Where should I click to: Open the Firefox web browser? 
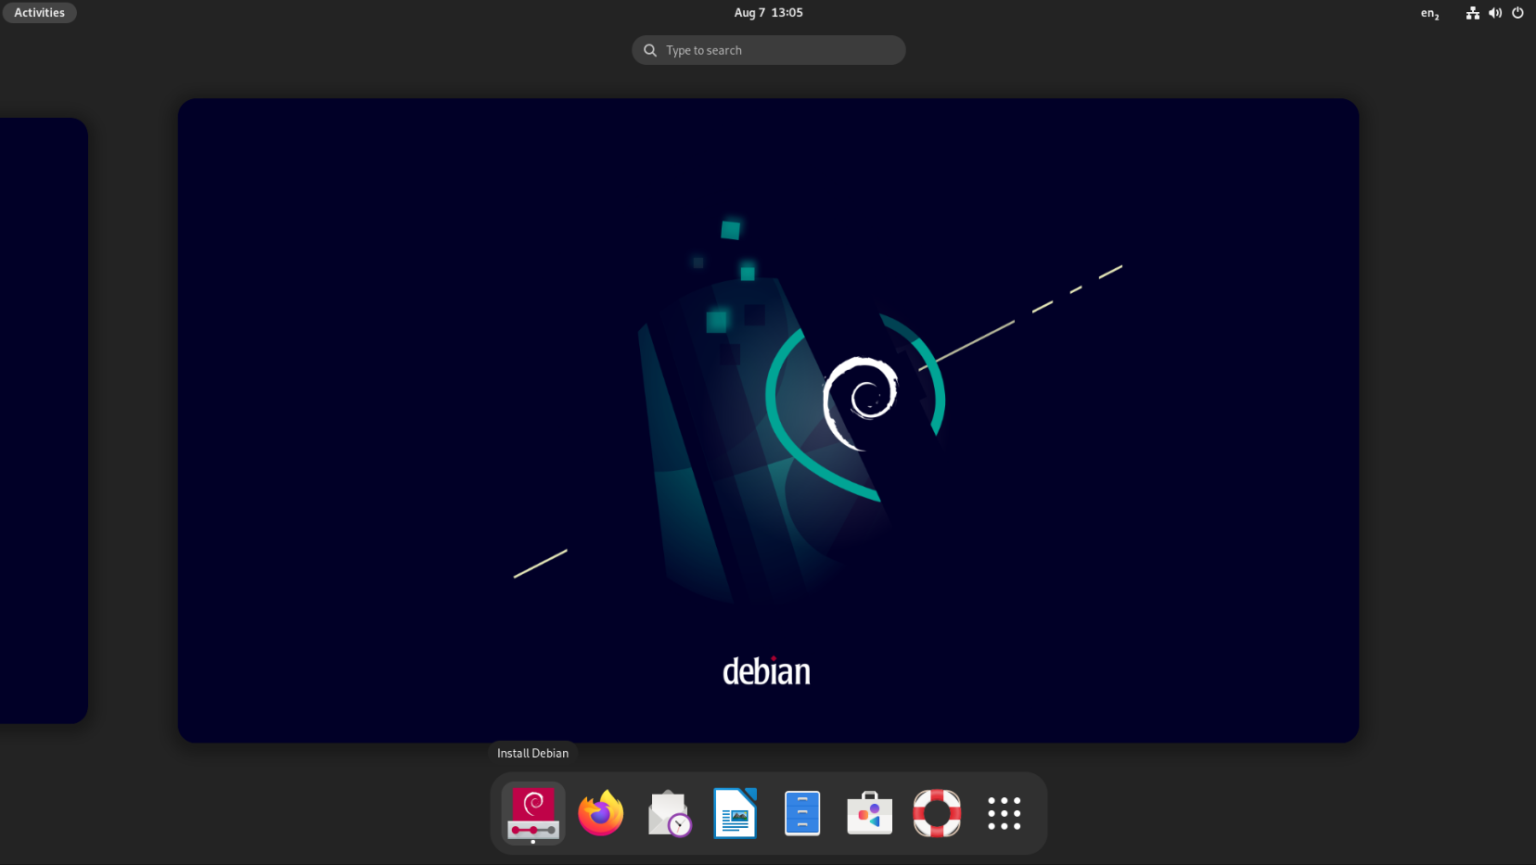point(600,813)
